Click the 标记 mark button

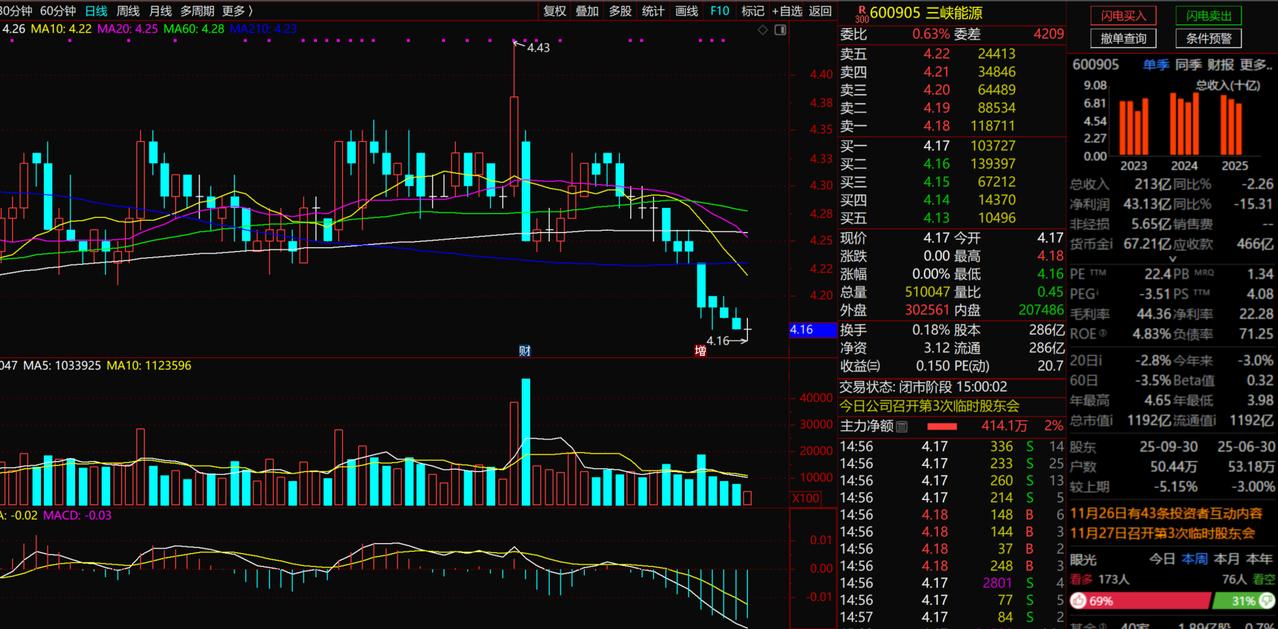pos(753,11)
